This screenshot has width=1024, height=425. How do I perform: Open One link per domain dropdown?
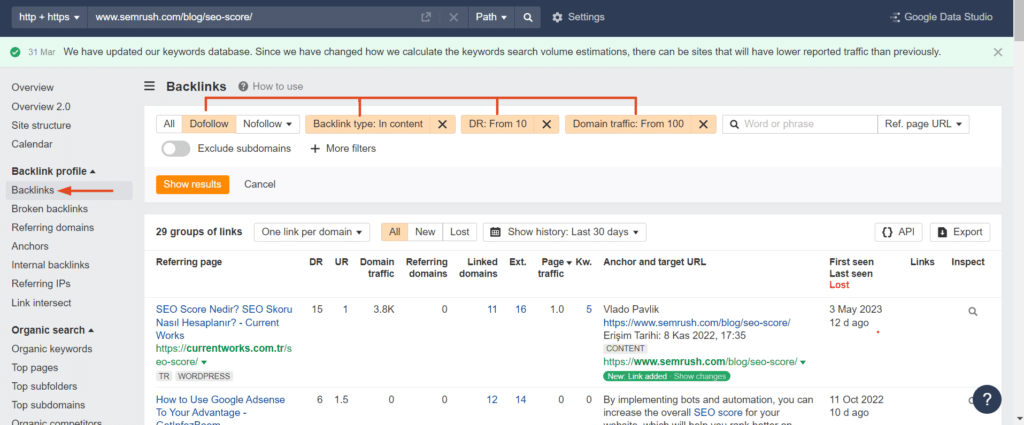(x=312, y=232)
